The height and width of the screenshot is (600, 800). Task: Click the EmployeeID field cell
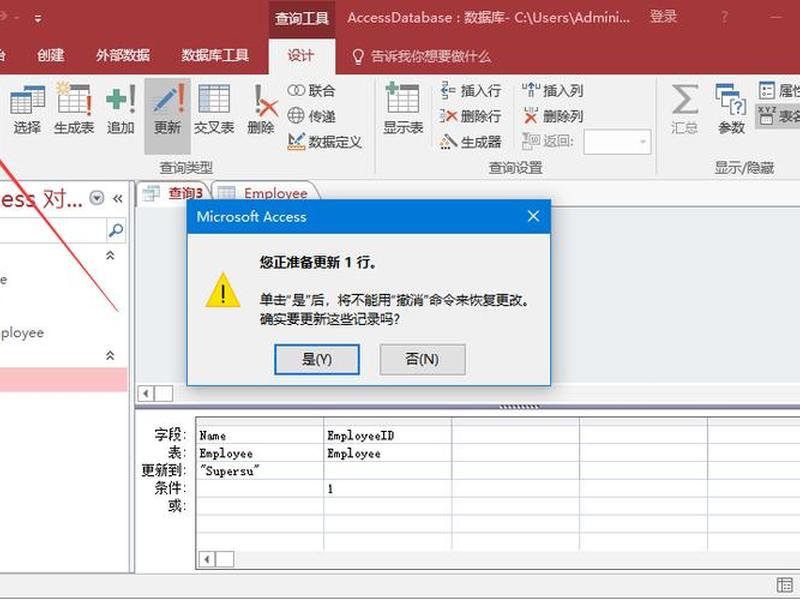(x=388, y=435)
